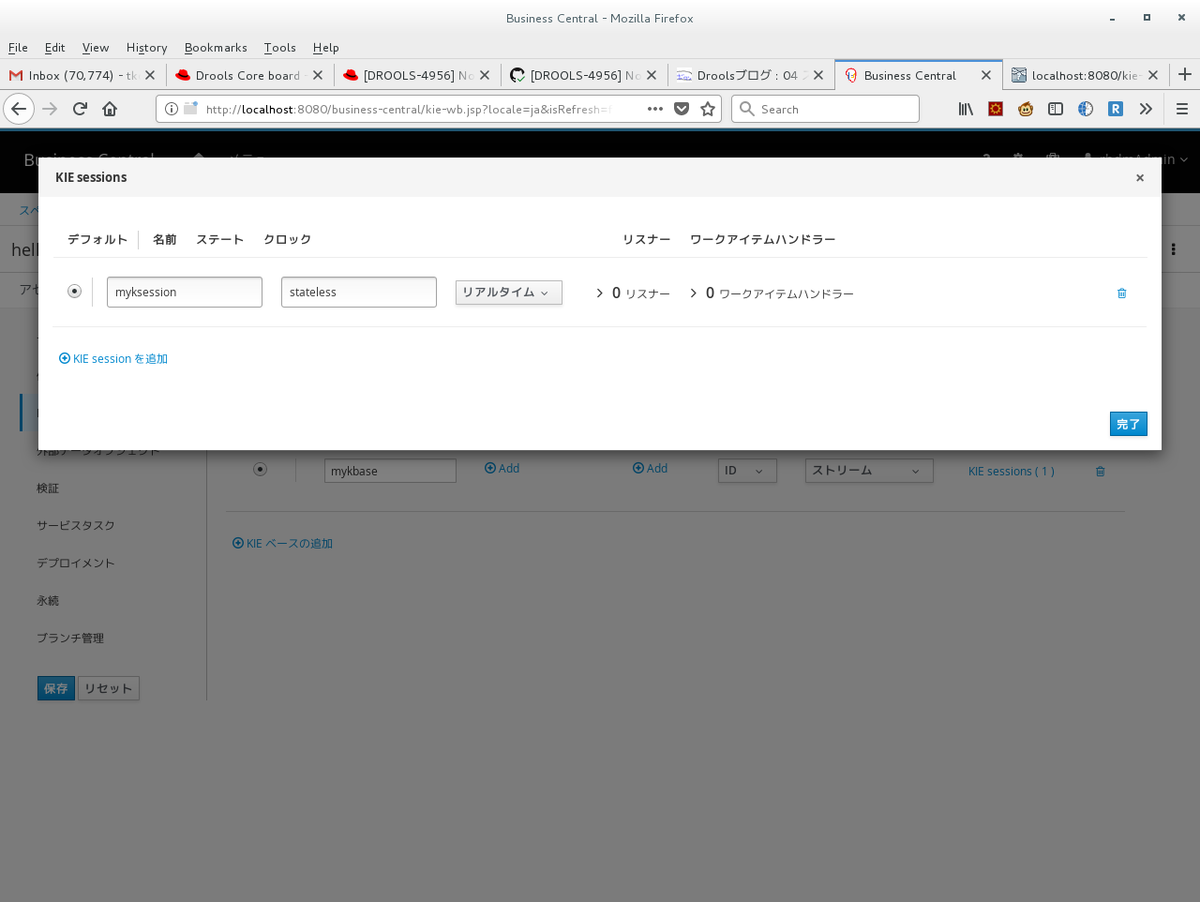The height and width of the screenshot is (902, 1200).
Task: Switch to the localhost:8080/kie tab
Action: coord(1085,75)
